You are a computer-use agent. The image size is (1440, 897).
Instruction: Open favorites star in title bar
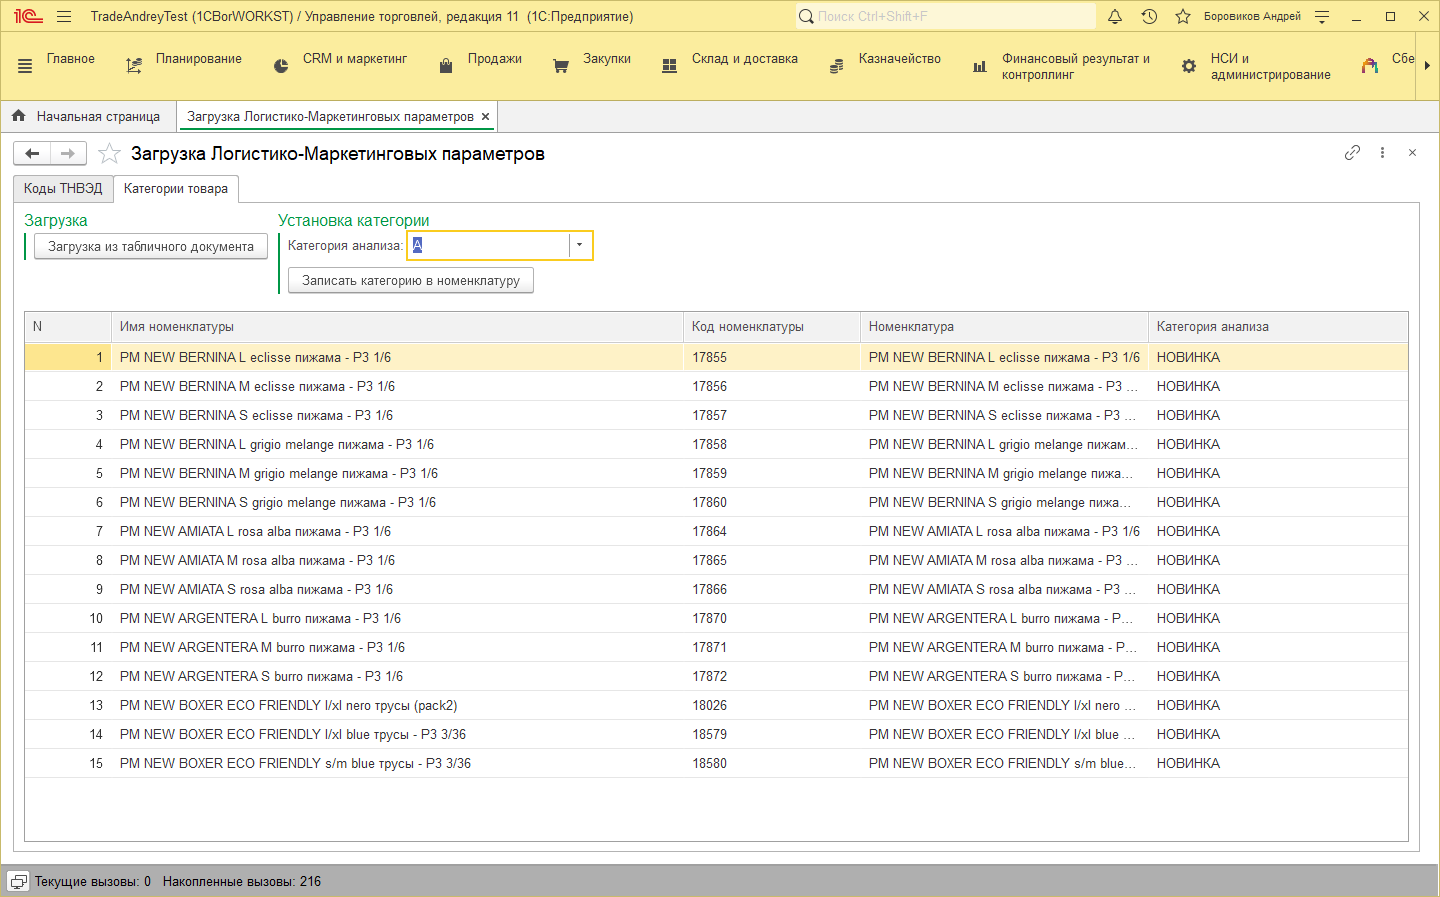1183,16
